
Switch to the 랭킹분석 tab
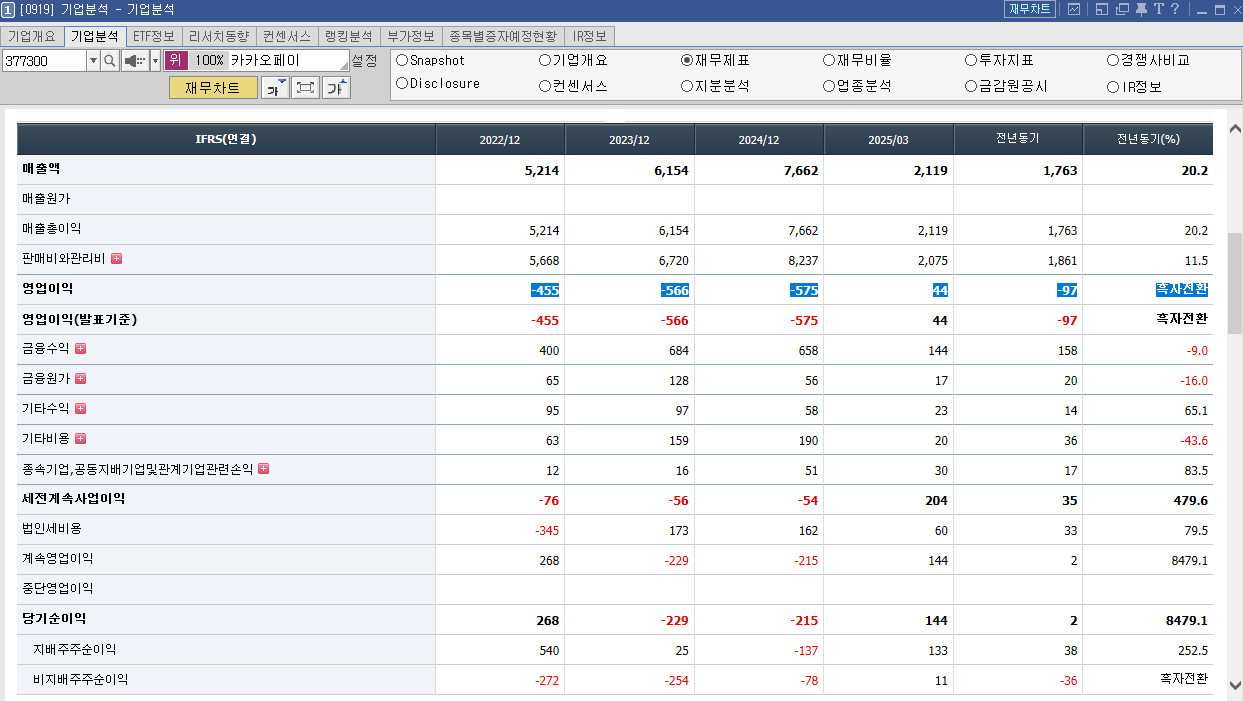point(349,36)
